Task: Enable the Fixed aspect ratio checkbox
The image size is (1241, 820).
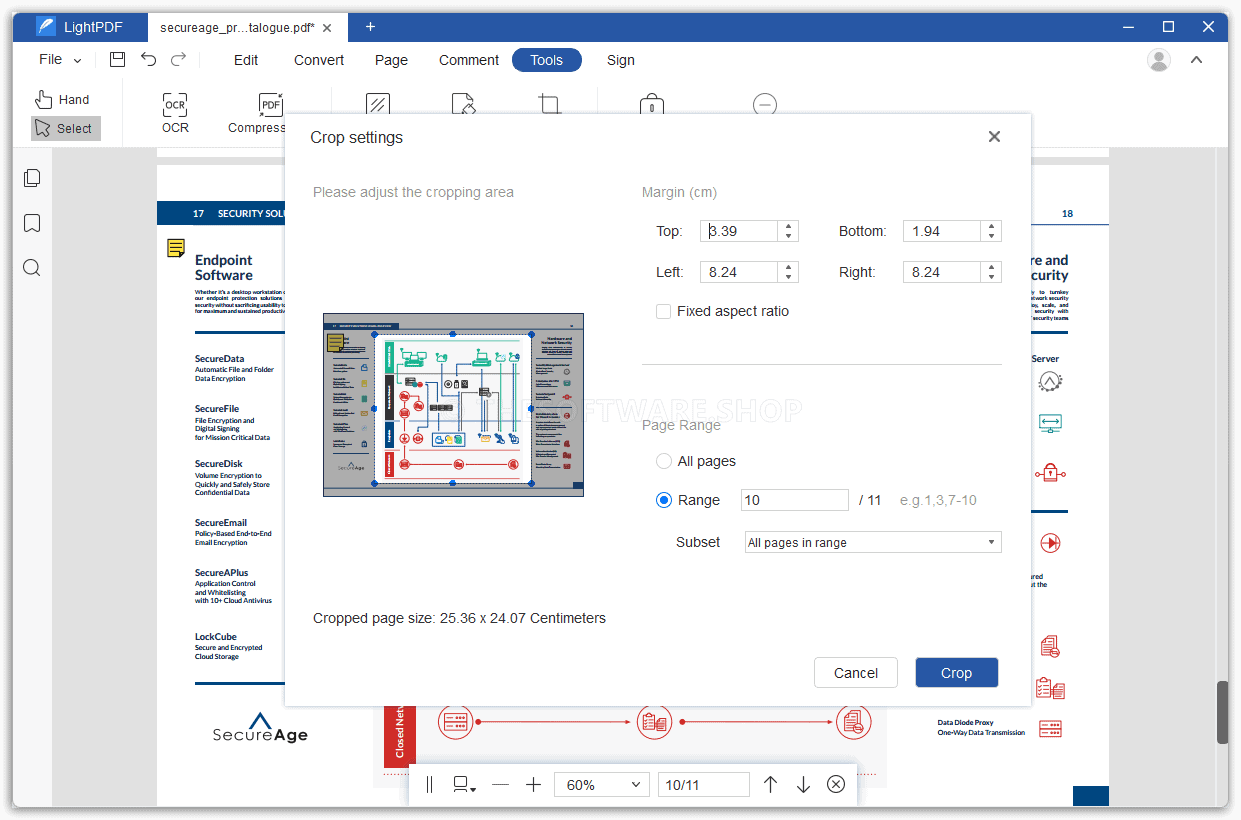Action: [663, 311]
